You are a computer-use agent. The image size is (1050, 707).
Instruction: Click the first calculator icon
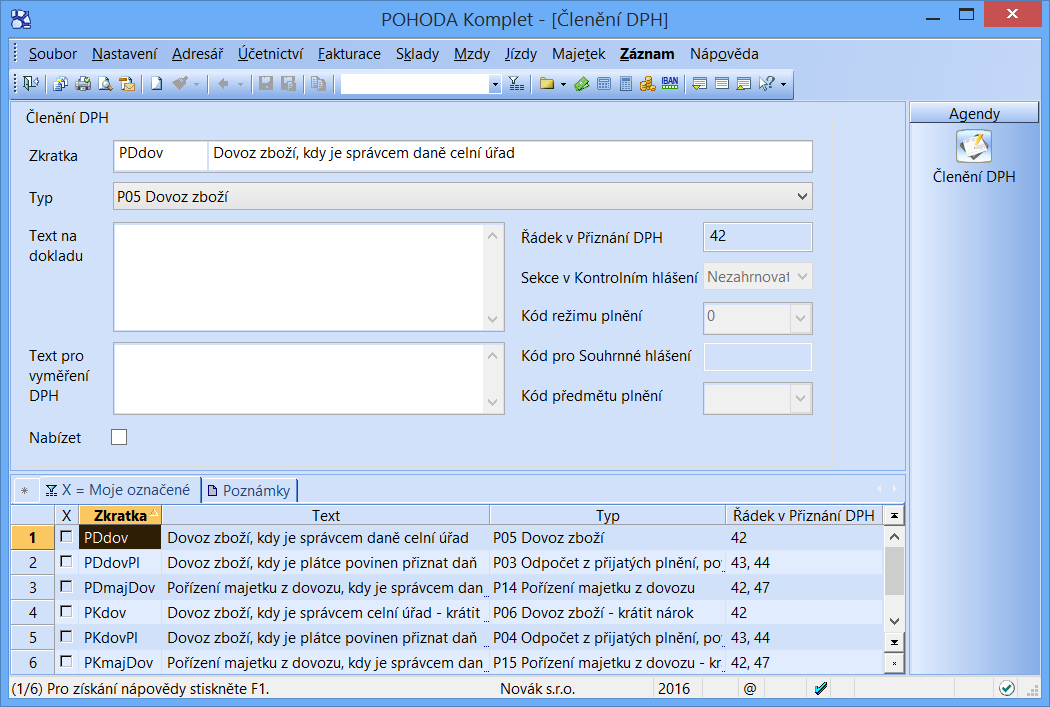(x=603, y=84)
